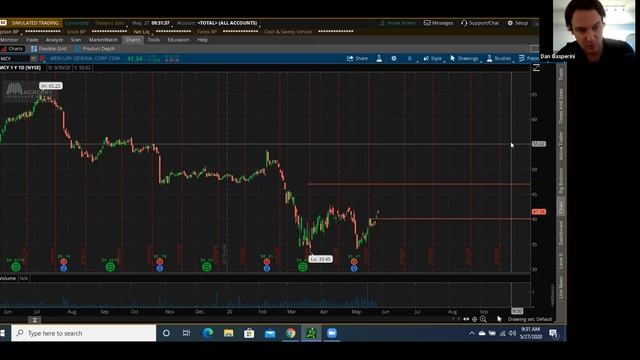Select the 55.02 price-level label on axis
Screen dimensions: 640x360
click(x=539, y=144)
